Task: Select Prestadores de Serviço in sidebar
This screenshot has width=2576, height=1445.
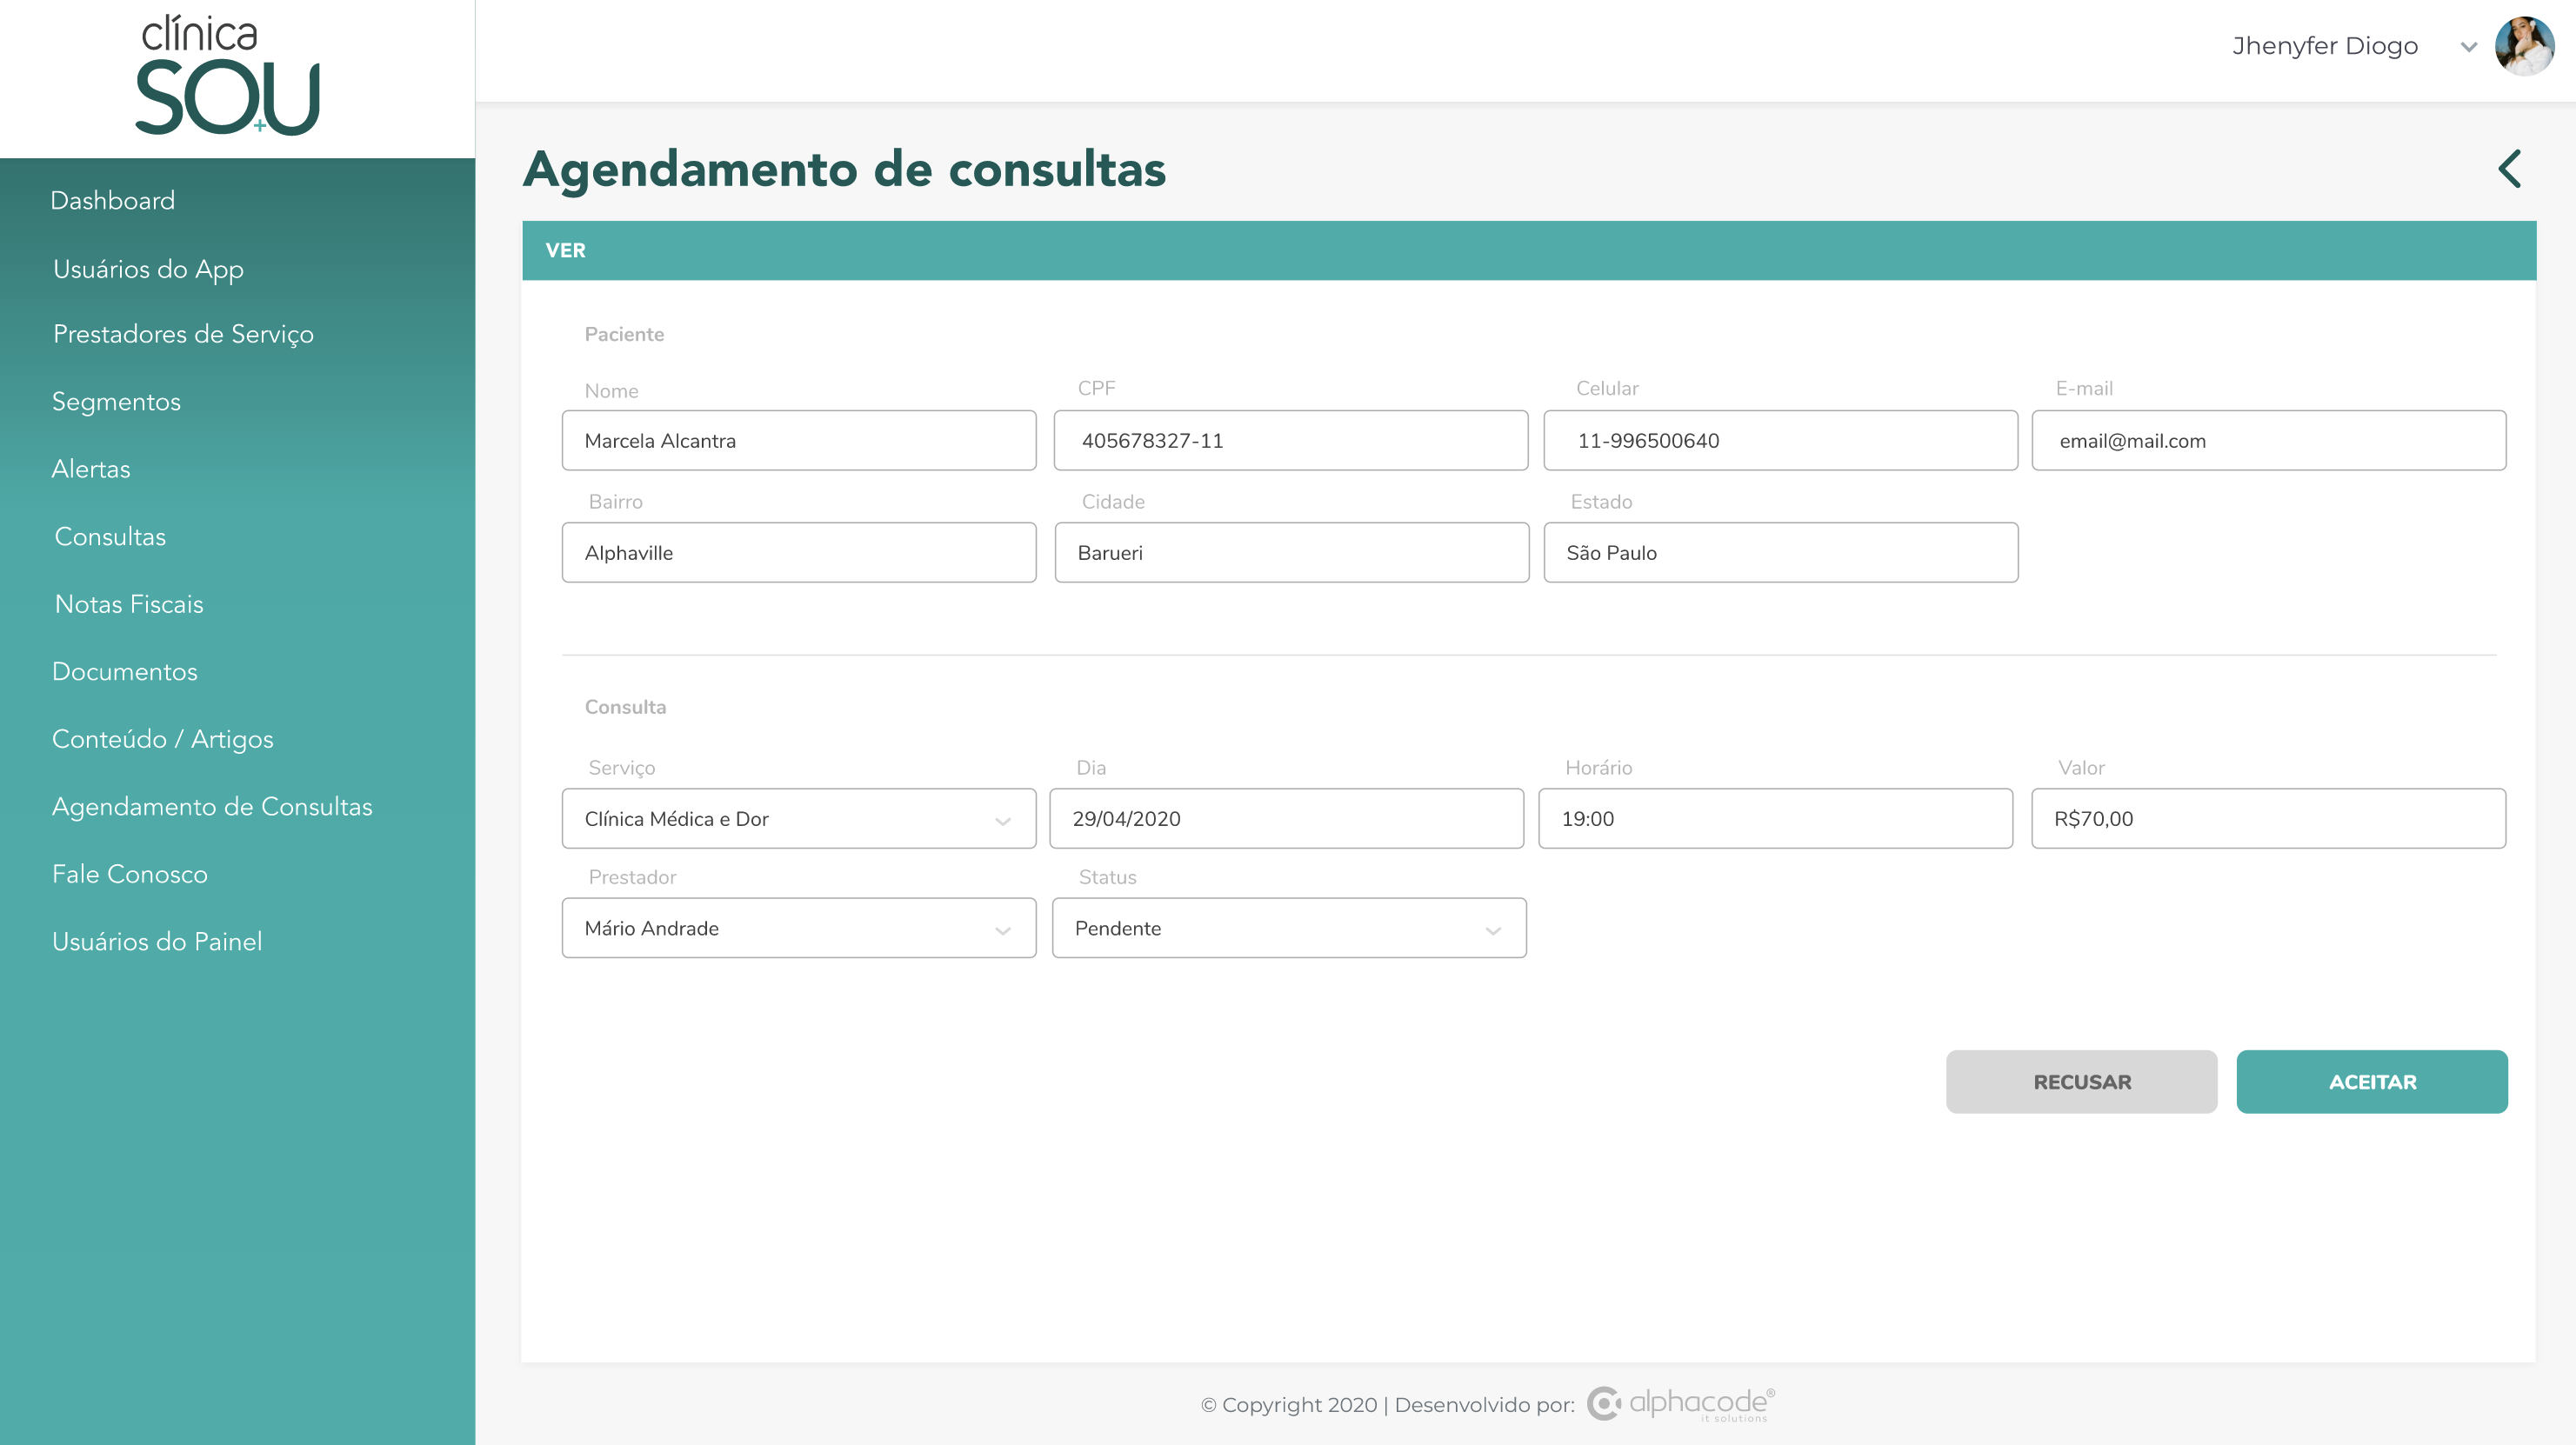Action: pyautogui.click(x=183, y=334)
